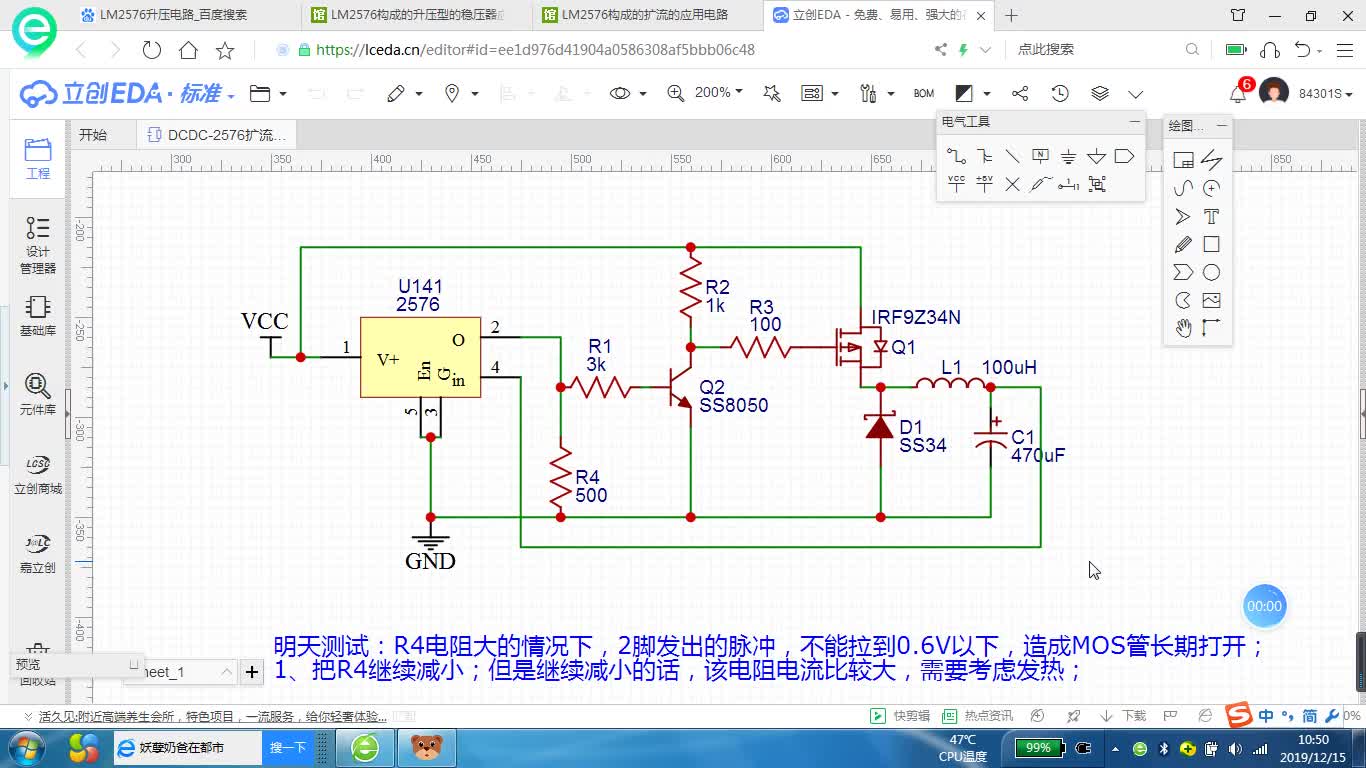Open the File folder dropdown
The height and width of the screenshot is (768, 1366).
[267, 93]
